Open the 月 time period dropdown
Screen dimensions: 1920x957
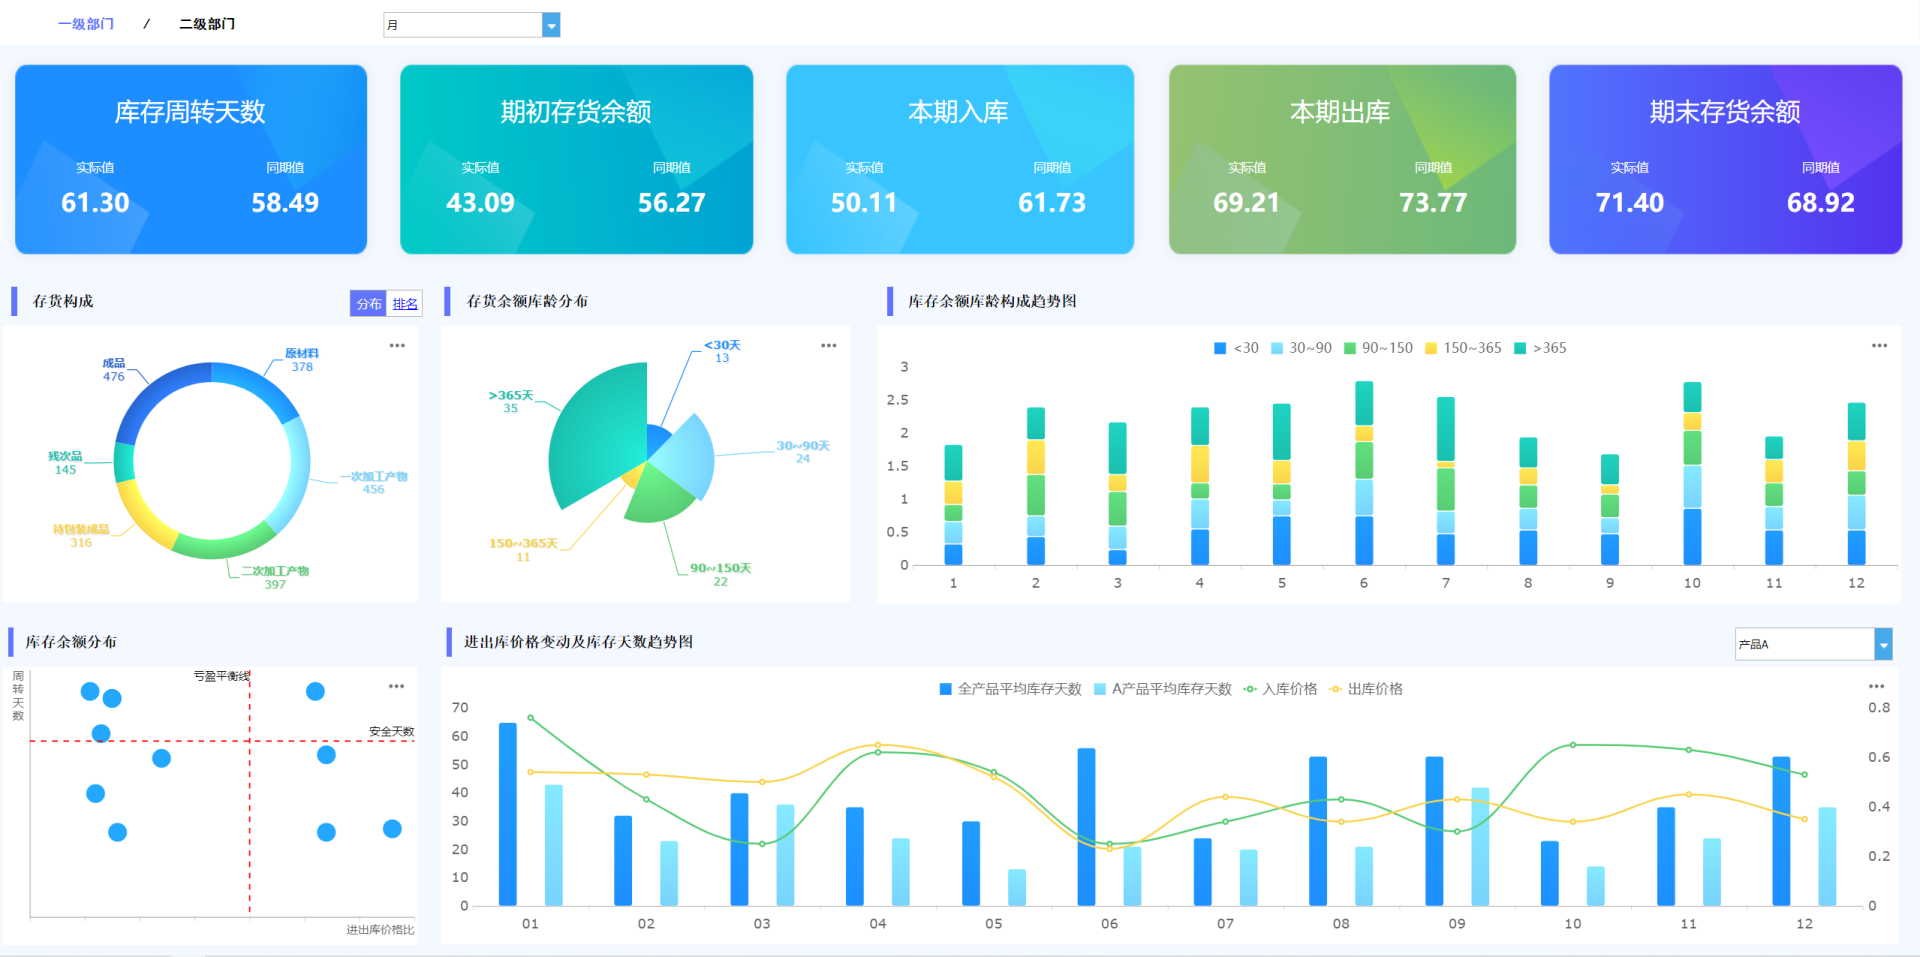tap(465, 24)
